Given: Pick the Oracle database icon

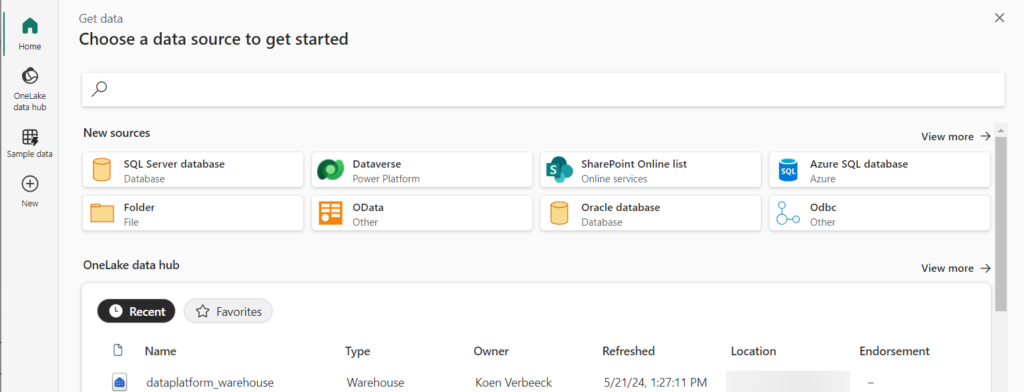Looking at the screenshot, I should click(x=559, y=214).
